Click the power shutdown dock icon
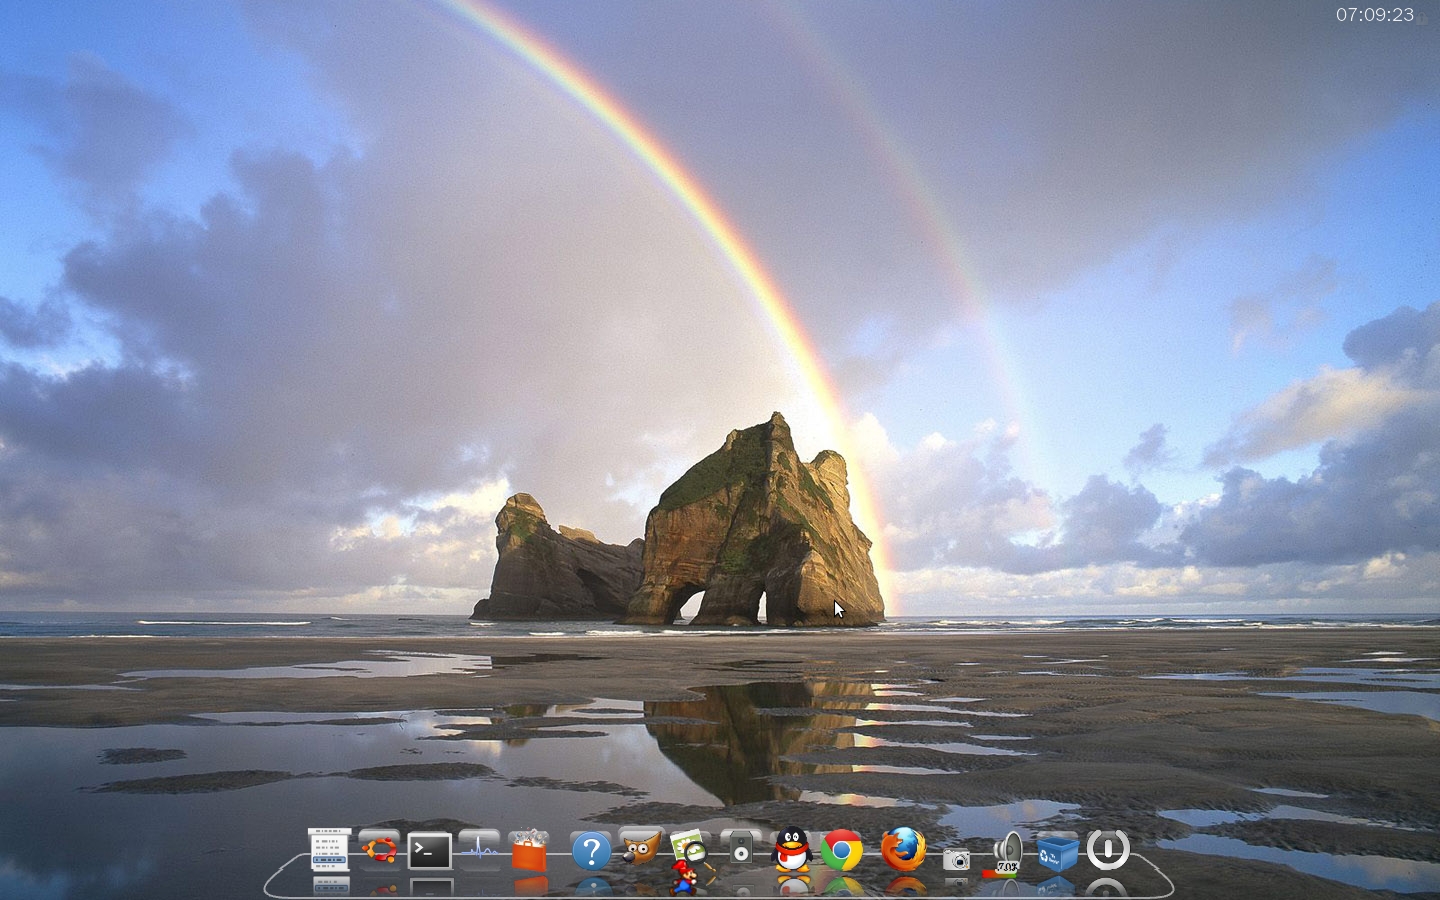The width and height of the screenshot is (1440, 900). [x=1108, y=849]
